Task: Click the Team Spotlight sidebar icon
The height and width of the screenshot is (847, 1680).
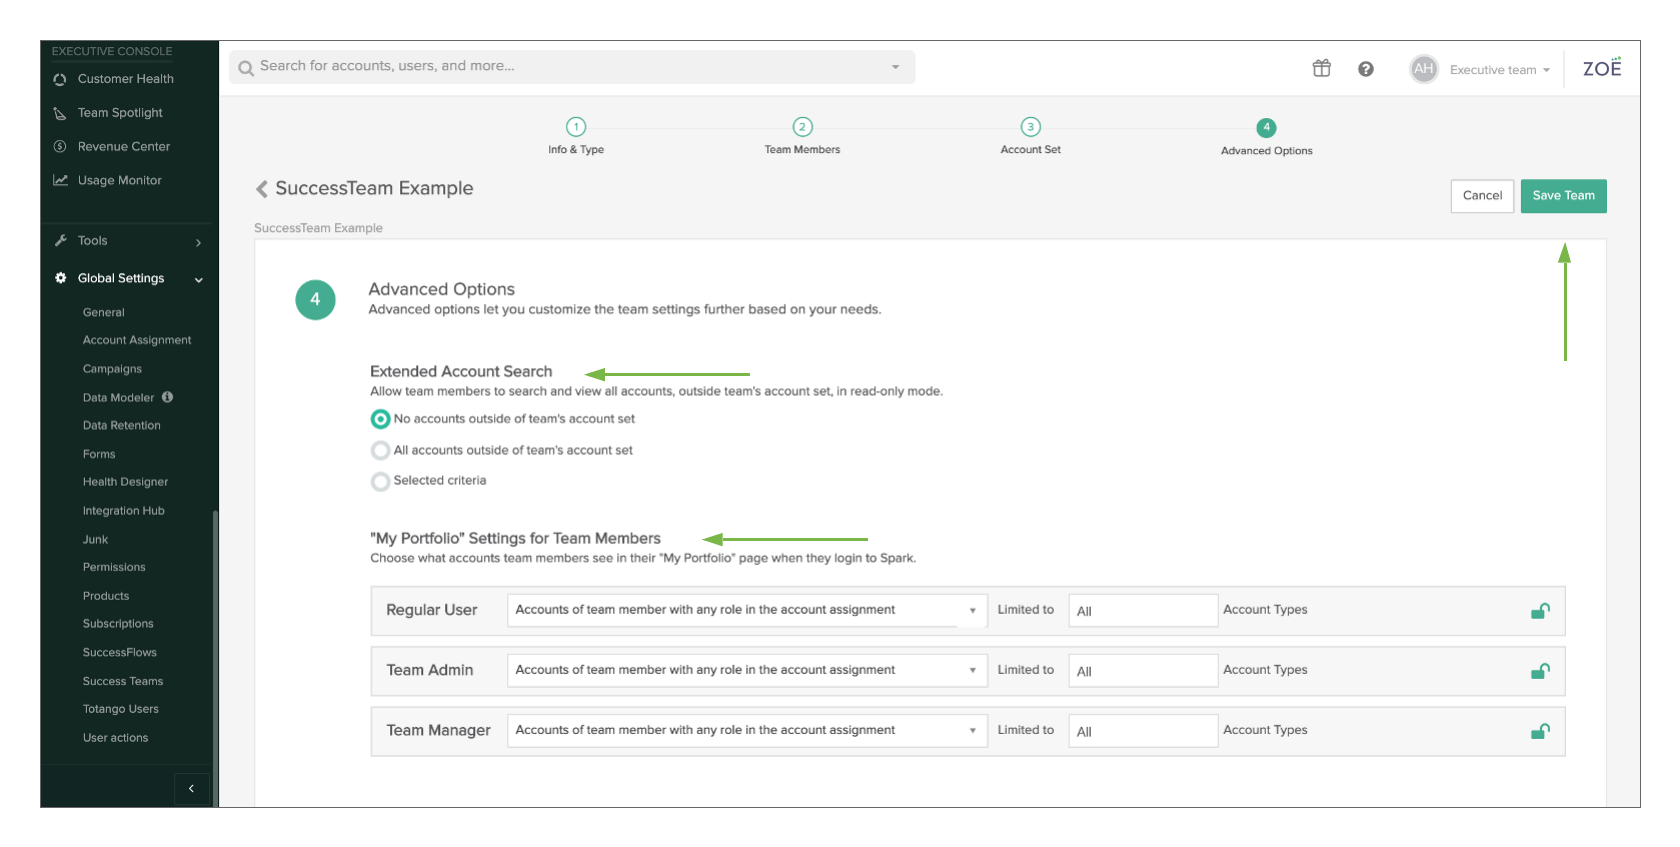Action: [60, 113]
